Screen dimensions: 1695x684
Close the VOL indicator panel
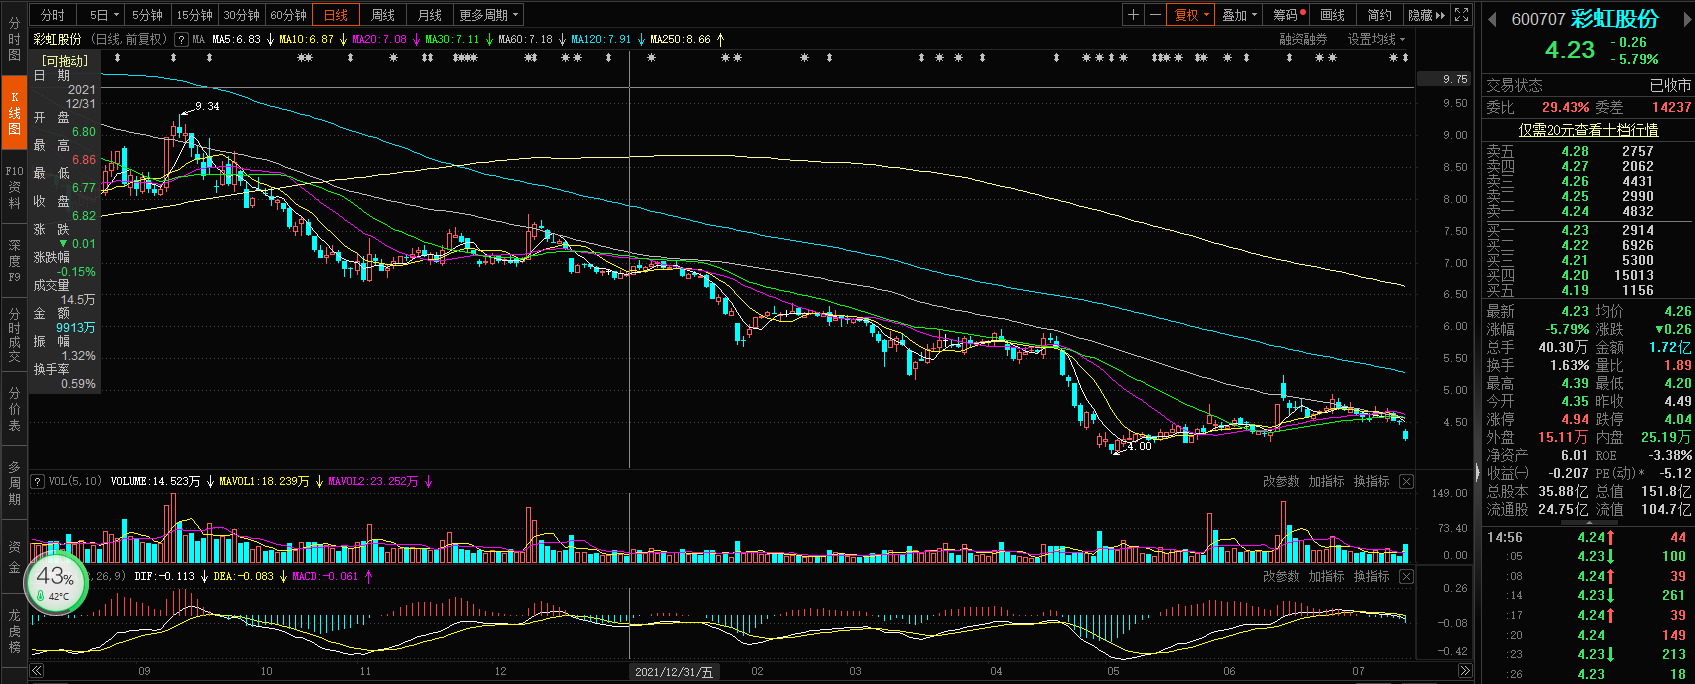point(1406,482)
